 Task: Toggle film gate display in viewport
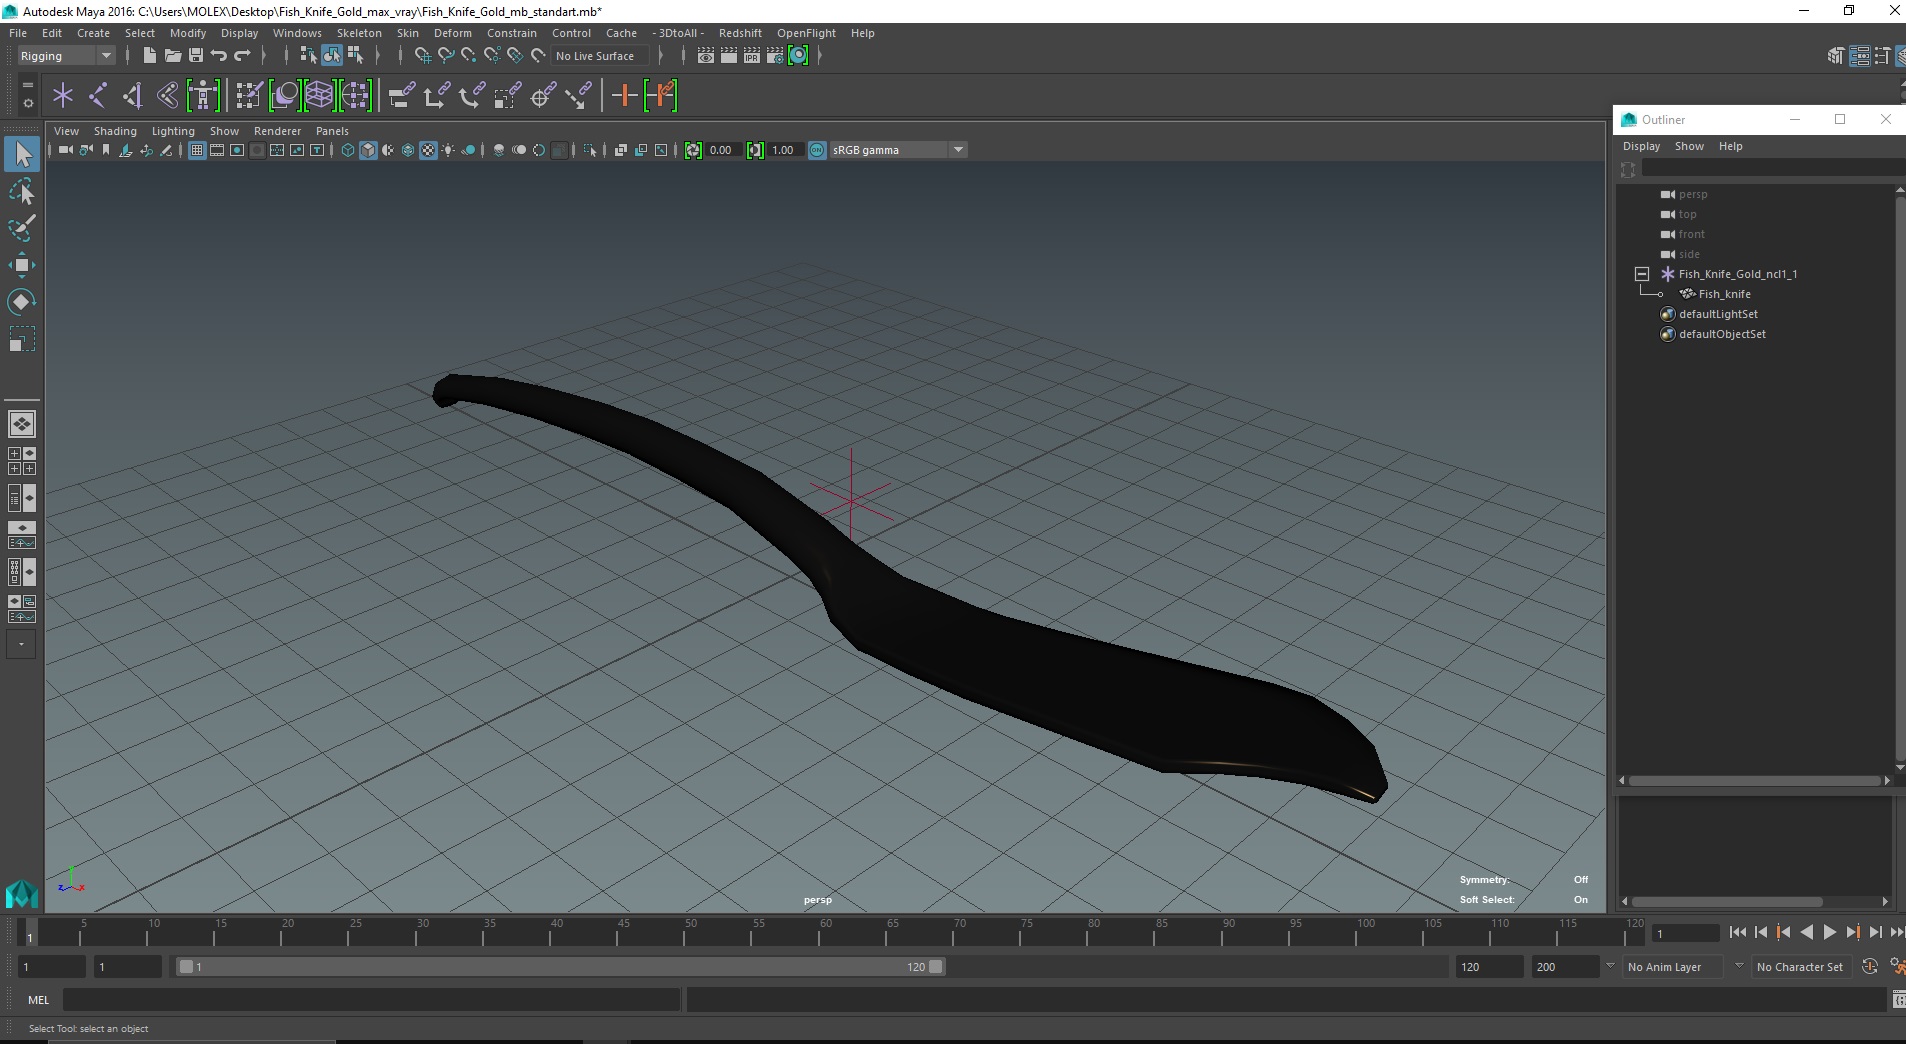(x=217, y=150)
